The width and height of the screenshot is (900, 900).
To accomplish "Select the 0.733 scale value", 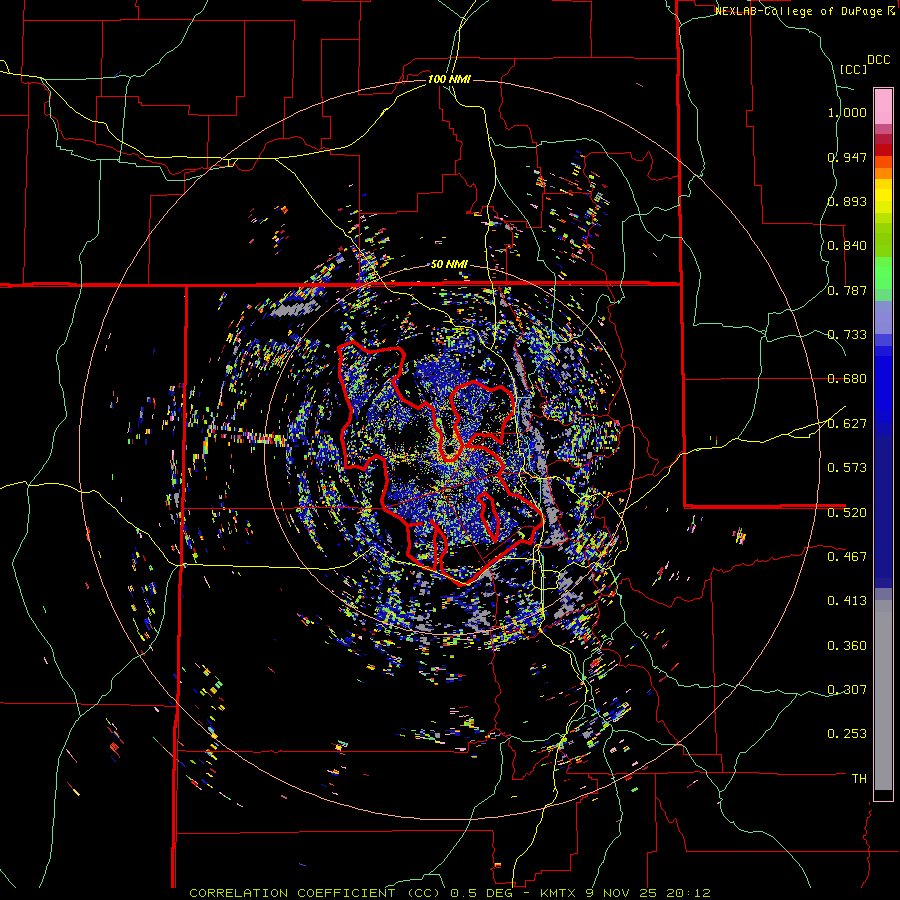I will tap(847, 335).
